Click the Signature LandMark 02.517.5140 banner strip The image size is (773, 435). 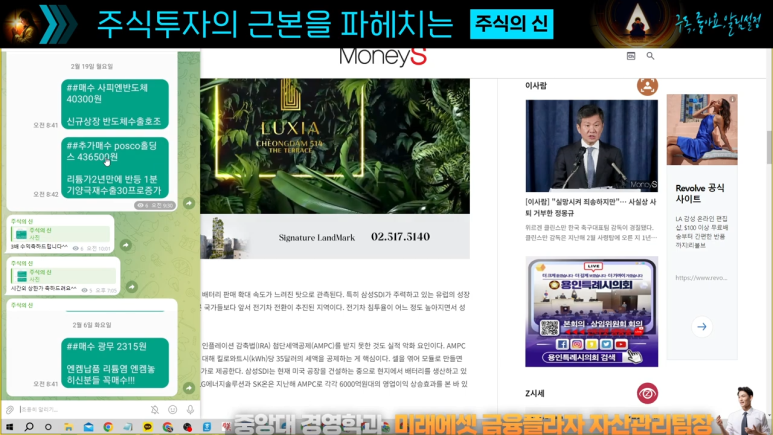[x=335, y=237]
